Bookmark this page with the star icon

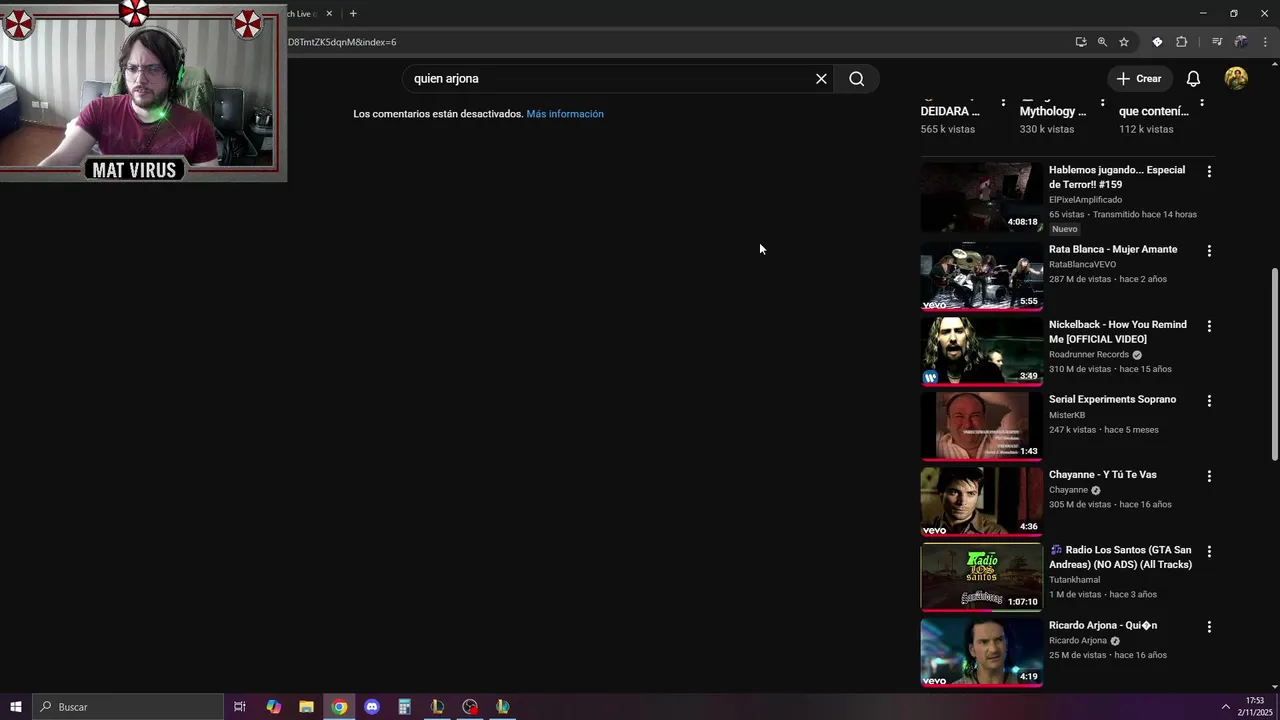(1124, 42)
